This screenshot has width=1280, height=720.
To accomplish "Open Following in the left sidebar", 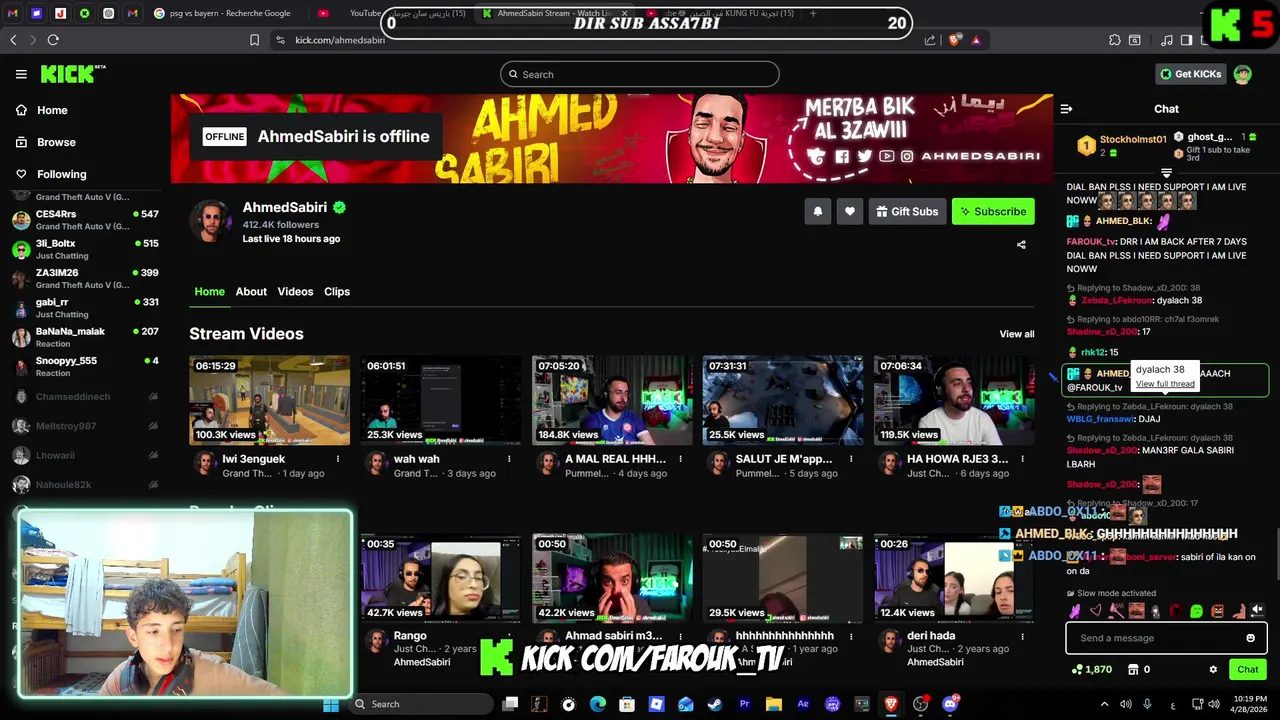I will 51,174.
